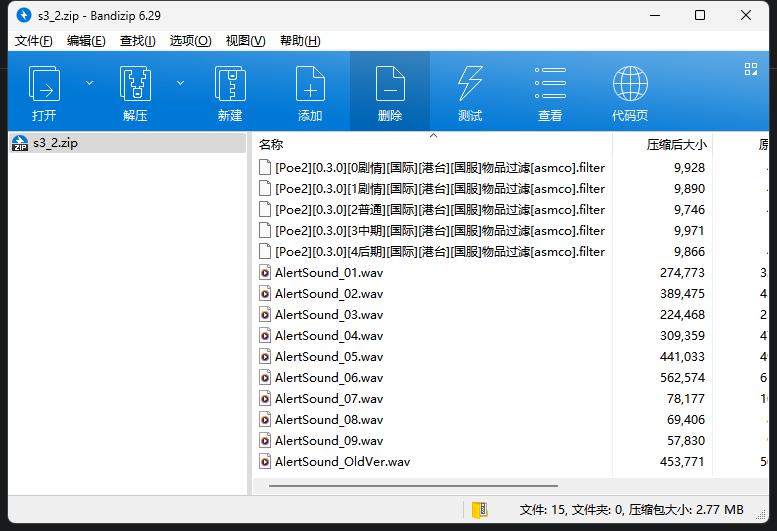The height and width of the screenshot is (531, 777).
Task: Sort by the 压缩后大小 column header
Action: point(676,145)
